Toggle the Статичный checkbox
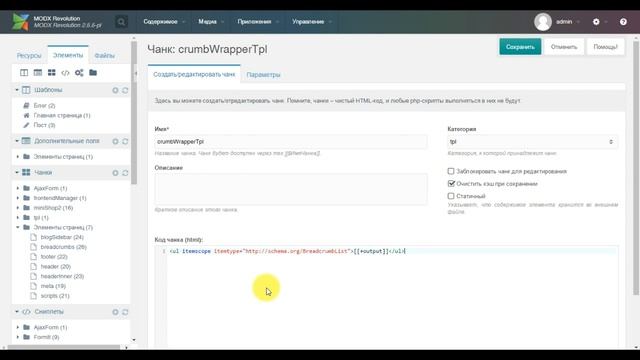Image resolution: width=640 pixels, height=360 pixels. click(x=451, y=196)
